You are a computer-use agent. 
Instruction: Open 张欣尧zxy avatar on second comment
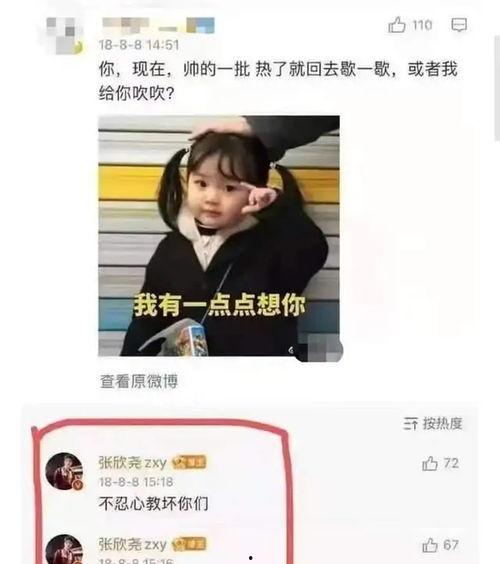point(64,549)
